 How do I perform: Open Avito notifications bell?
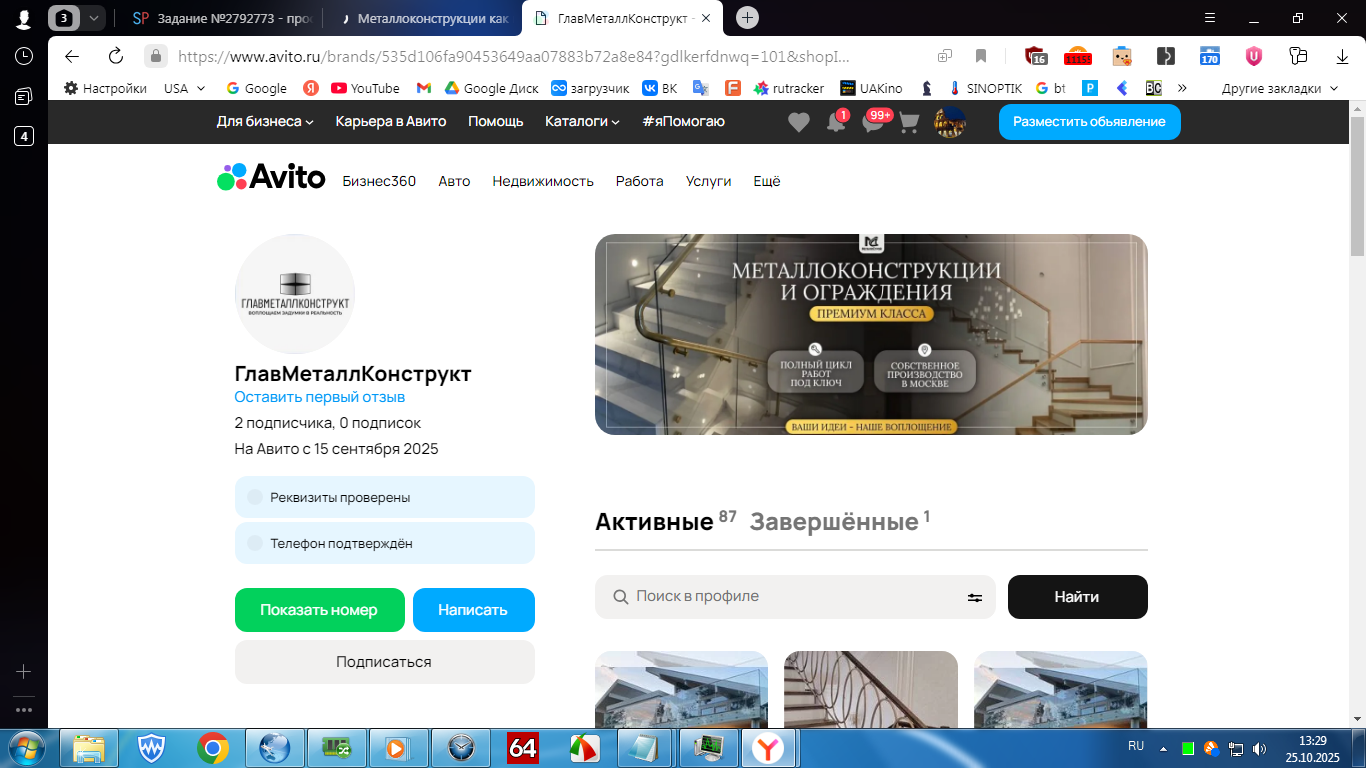tap(836, 122)
